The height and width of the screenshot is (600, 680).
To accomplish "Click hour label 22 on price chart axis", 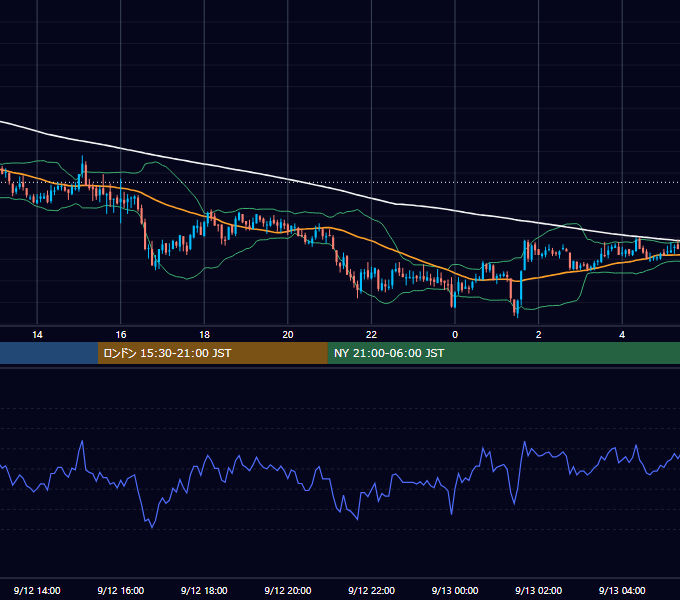I will [371, 335].
